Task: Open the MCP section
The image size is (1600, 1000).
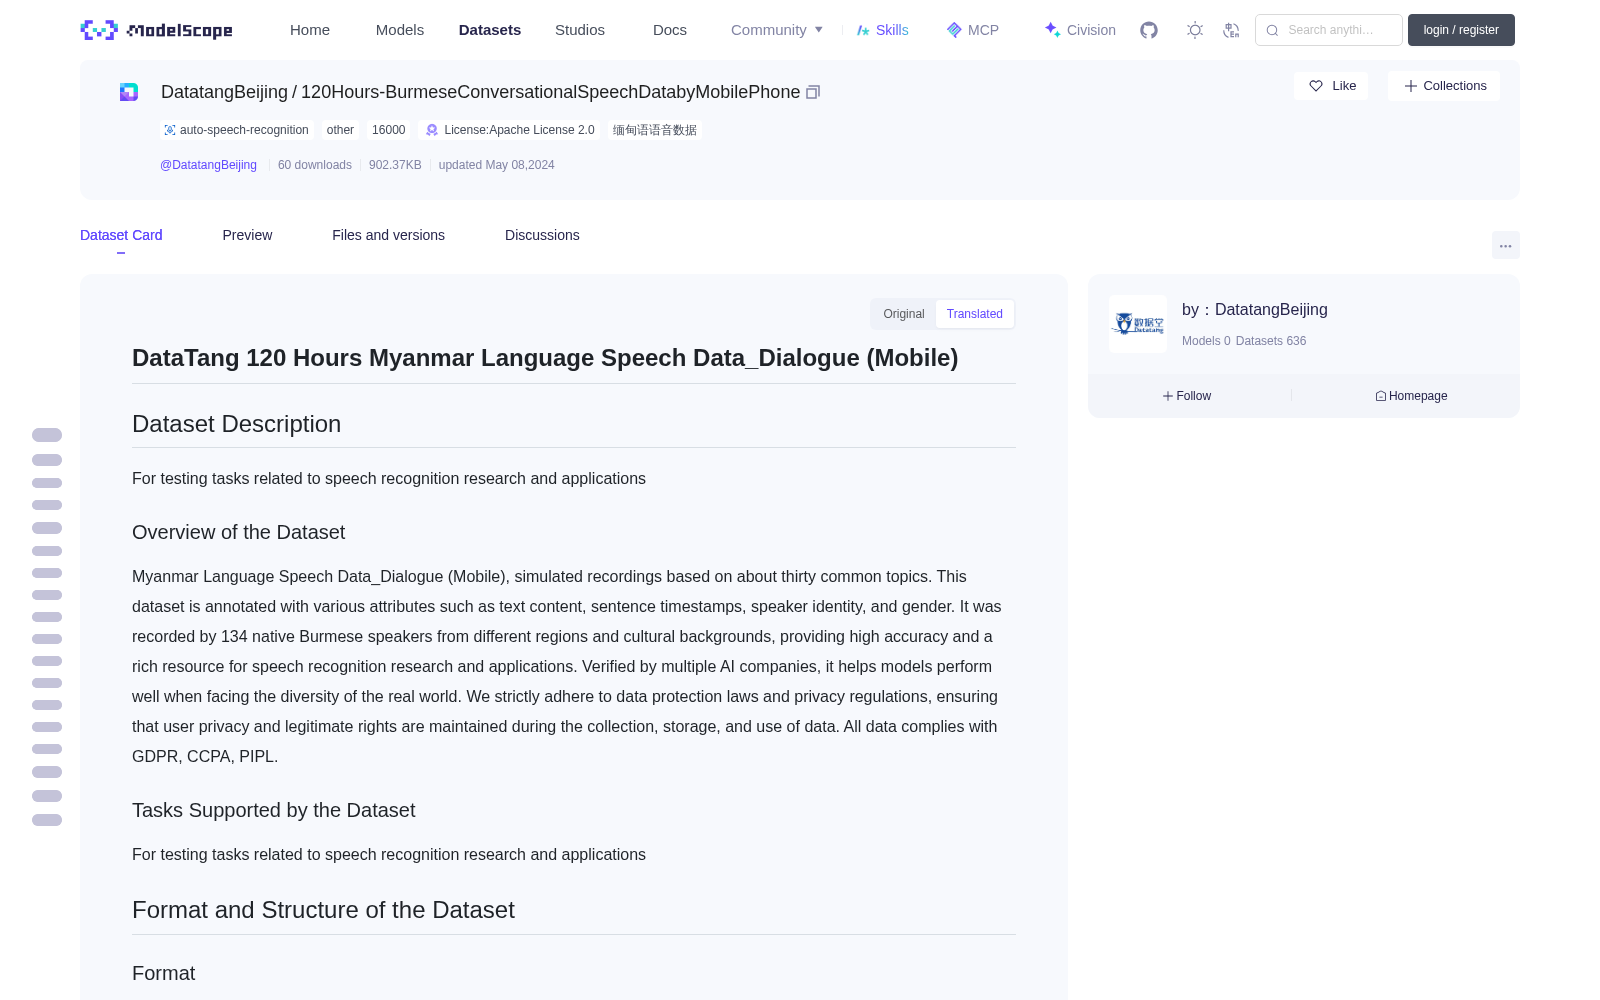Action: pyautogui.click(x=973, y=30)
